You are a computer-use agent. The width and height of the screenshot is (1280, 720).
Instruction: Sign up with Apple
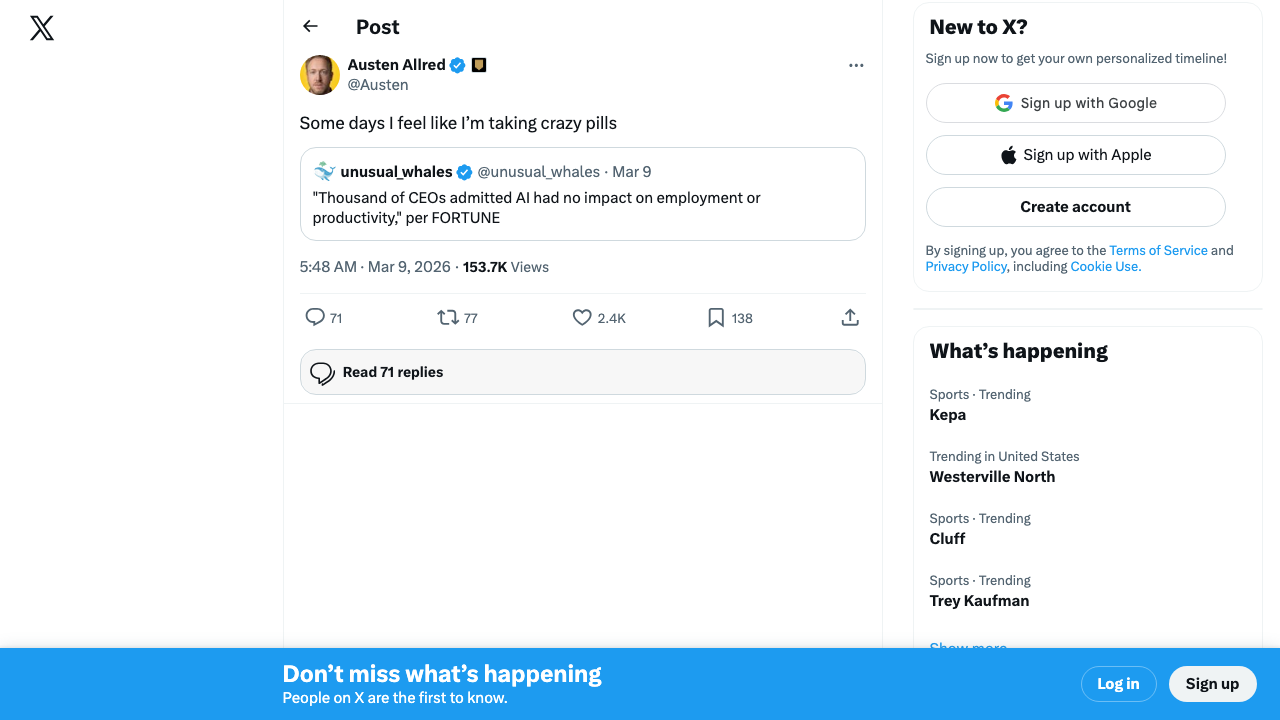point(1075,155)
